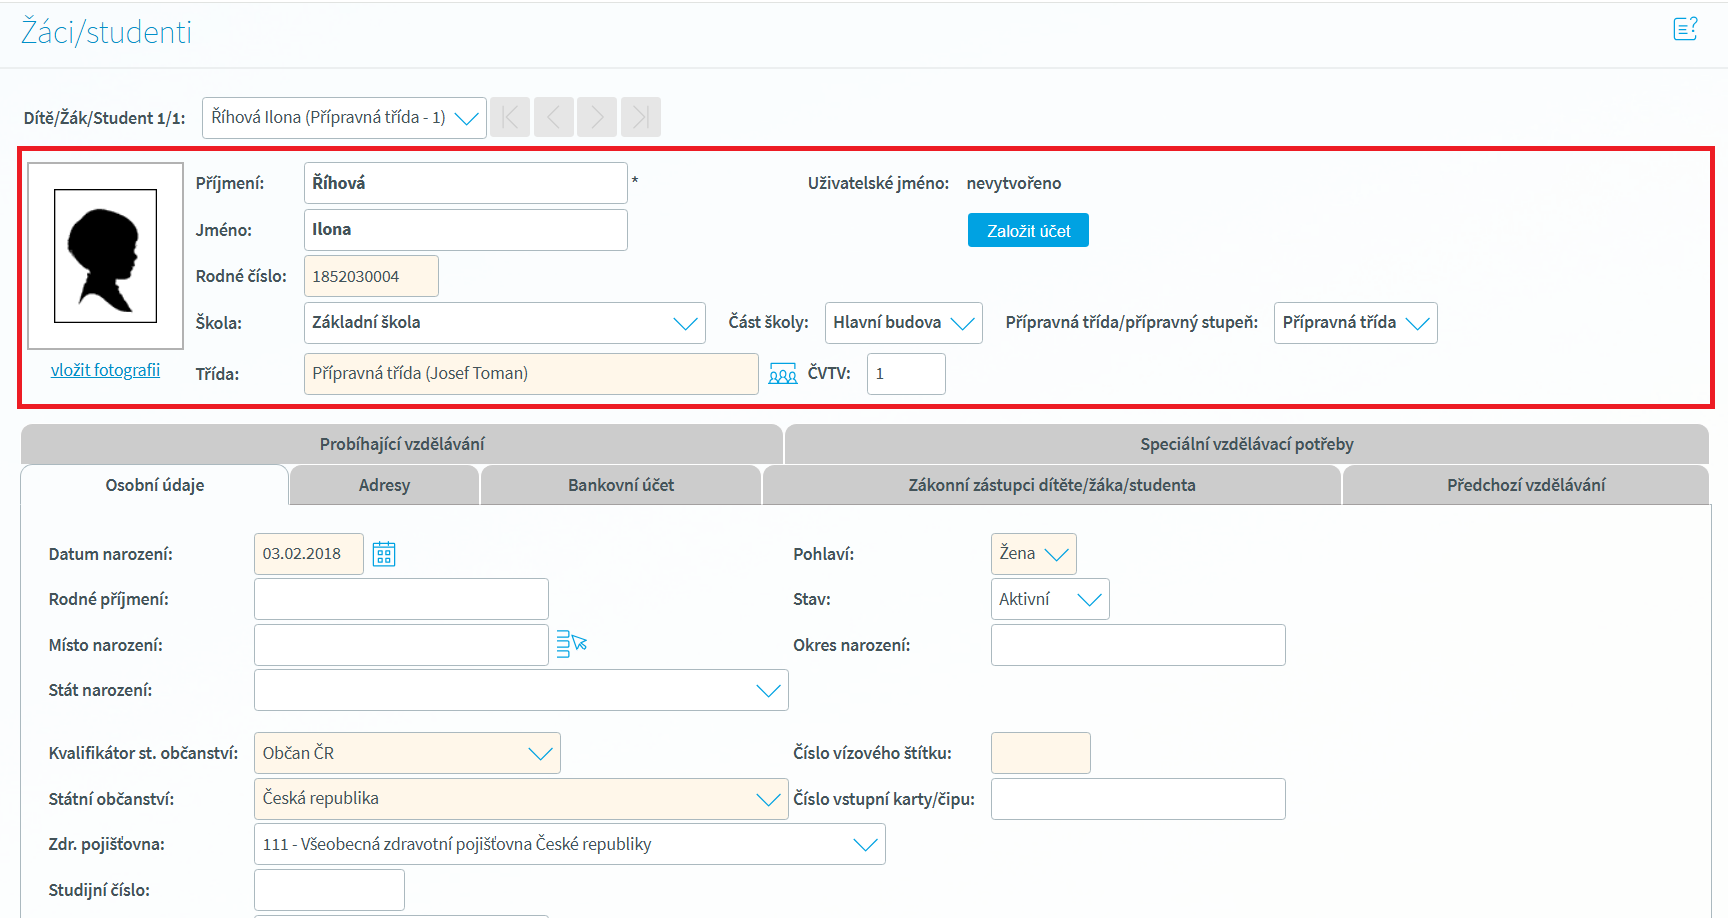
Task: Open the Stav dropdown
Action: pos(1089,600)
